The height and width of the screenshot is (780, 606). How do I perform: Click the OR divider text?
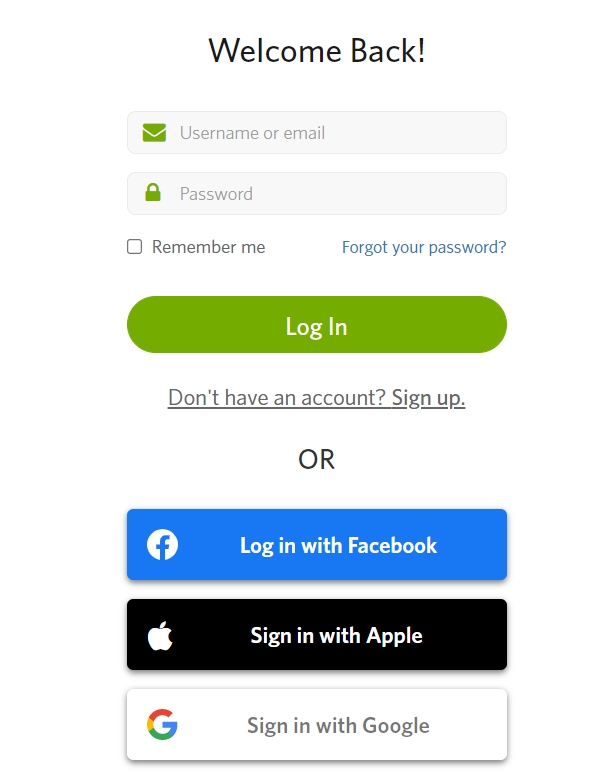316,460
